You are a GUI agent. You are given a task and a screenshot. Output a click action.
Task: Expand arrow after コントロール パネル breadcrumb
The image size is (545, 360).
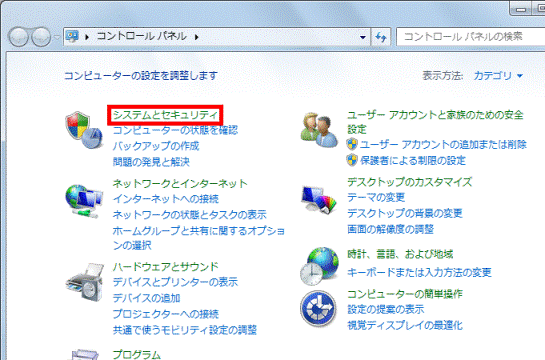197,37
